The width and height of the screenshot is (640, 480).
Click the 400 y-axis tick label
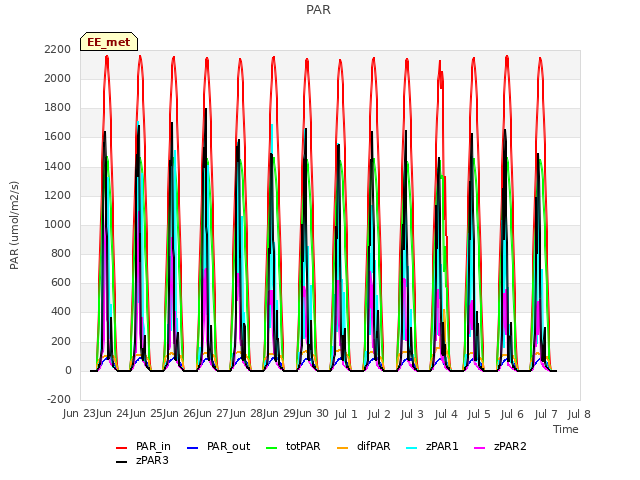(x=61, y=312)
